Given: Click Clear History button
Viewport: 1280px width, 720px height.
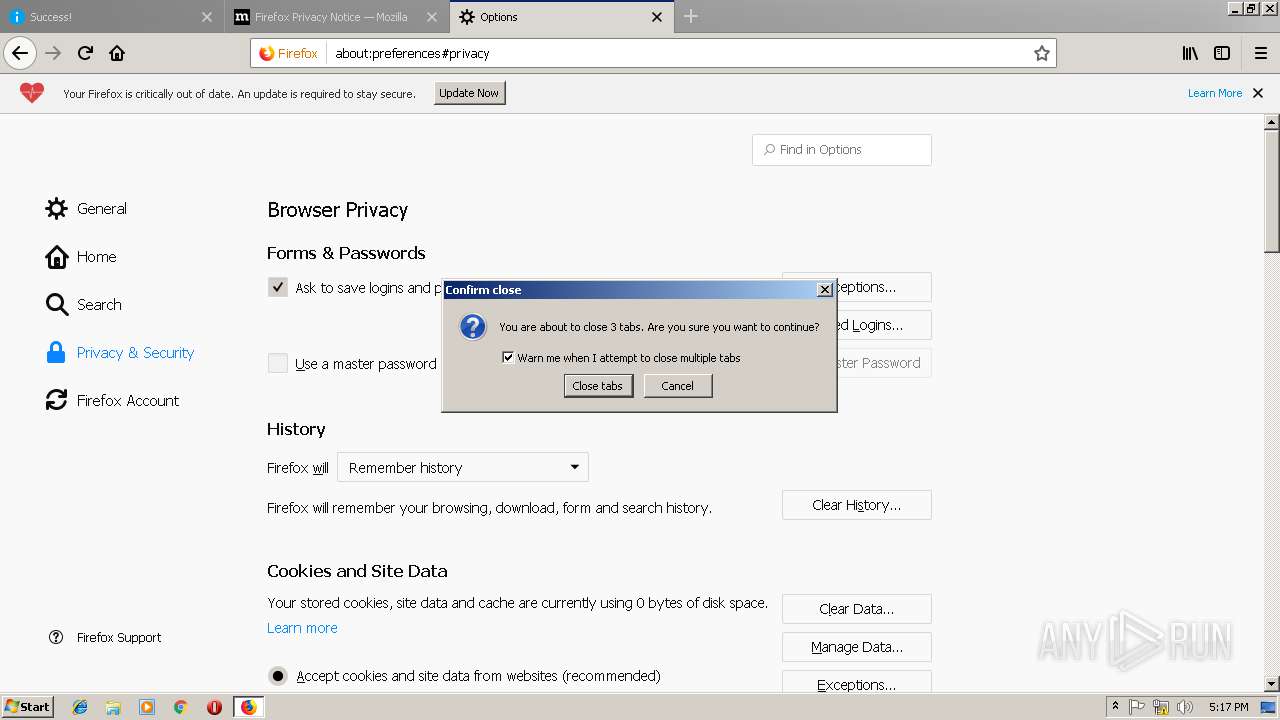Looking at the screenshot, I should point(856,505).
